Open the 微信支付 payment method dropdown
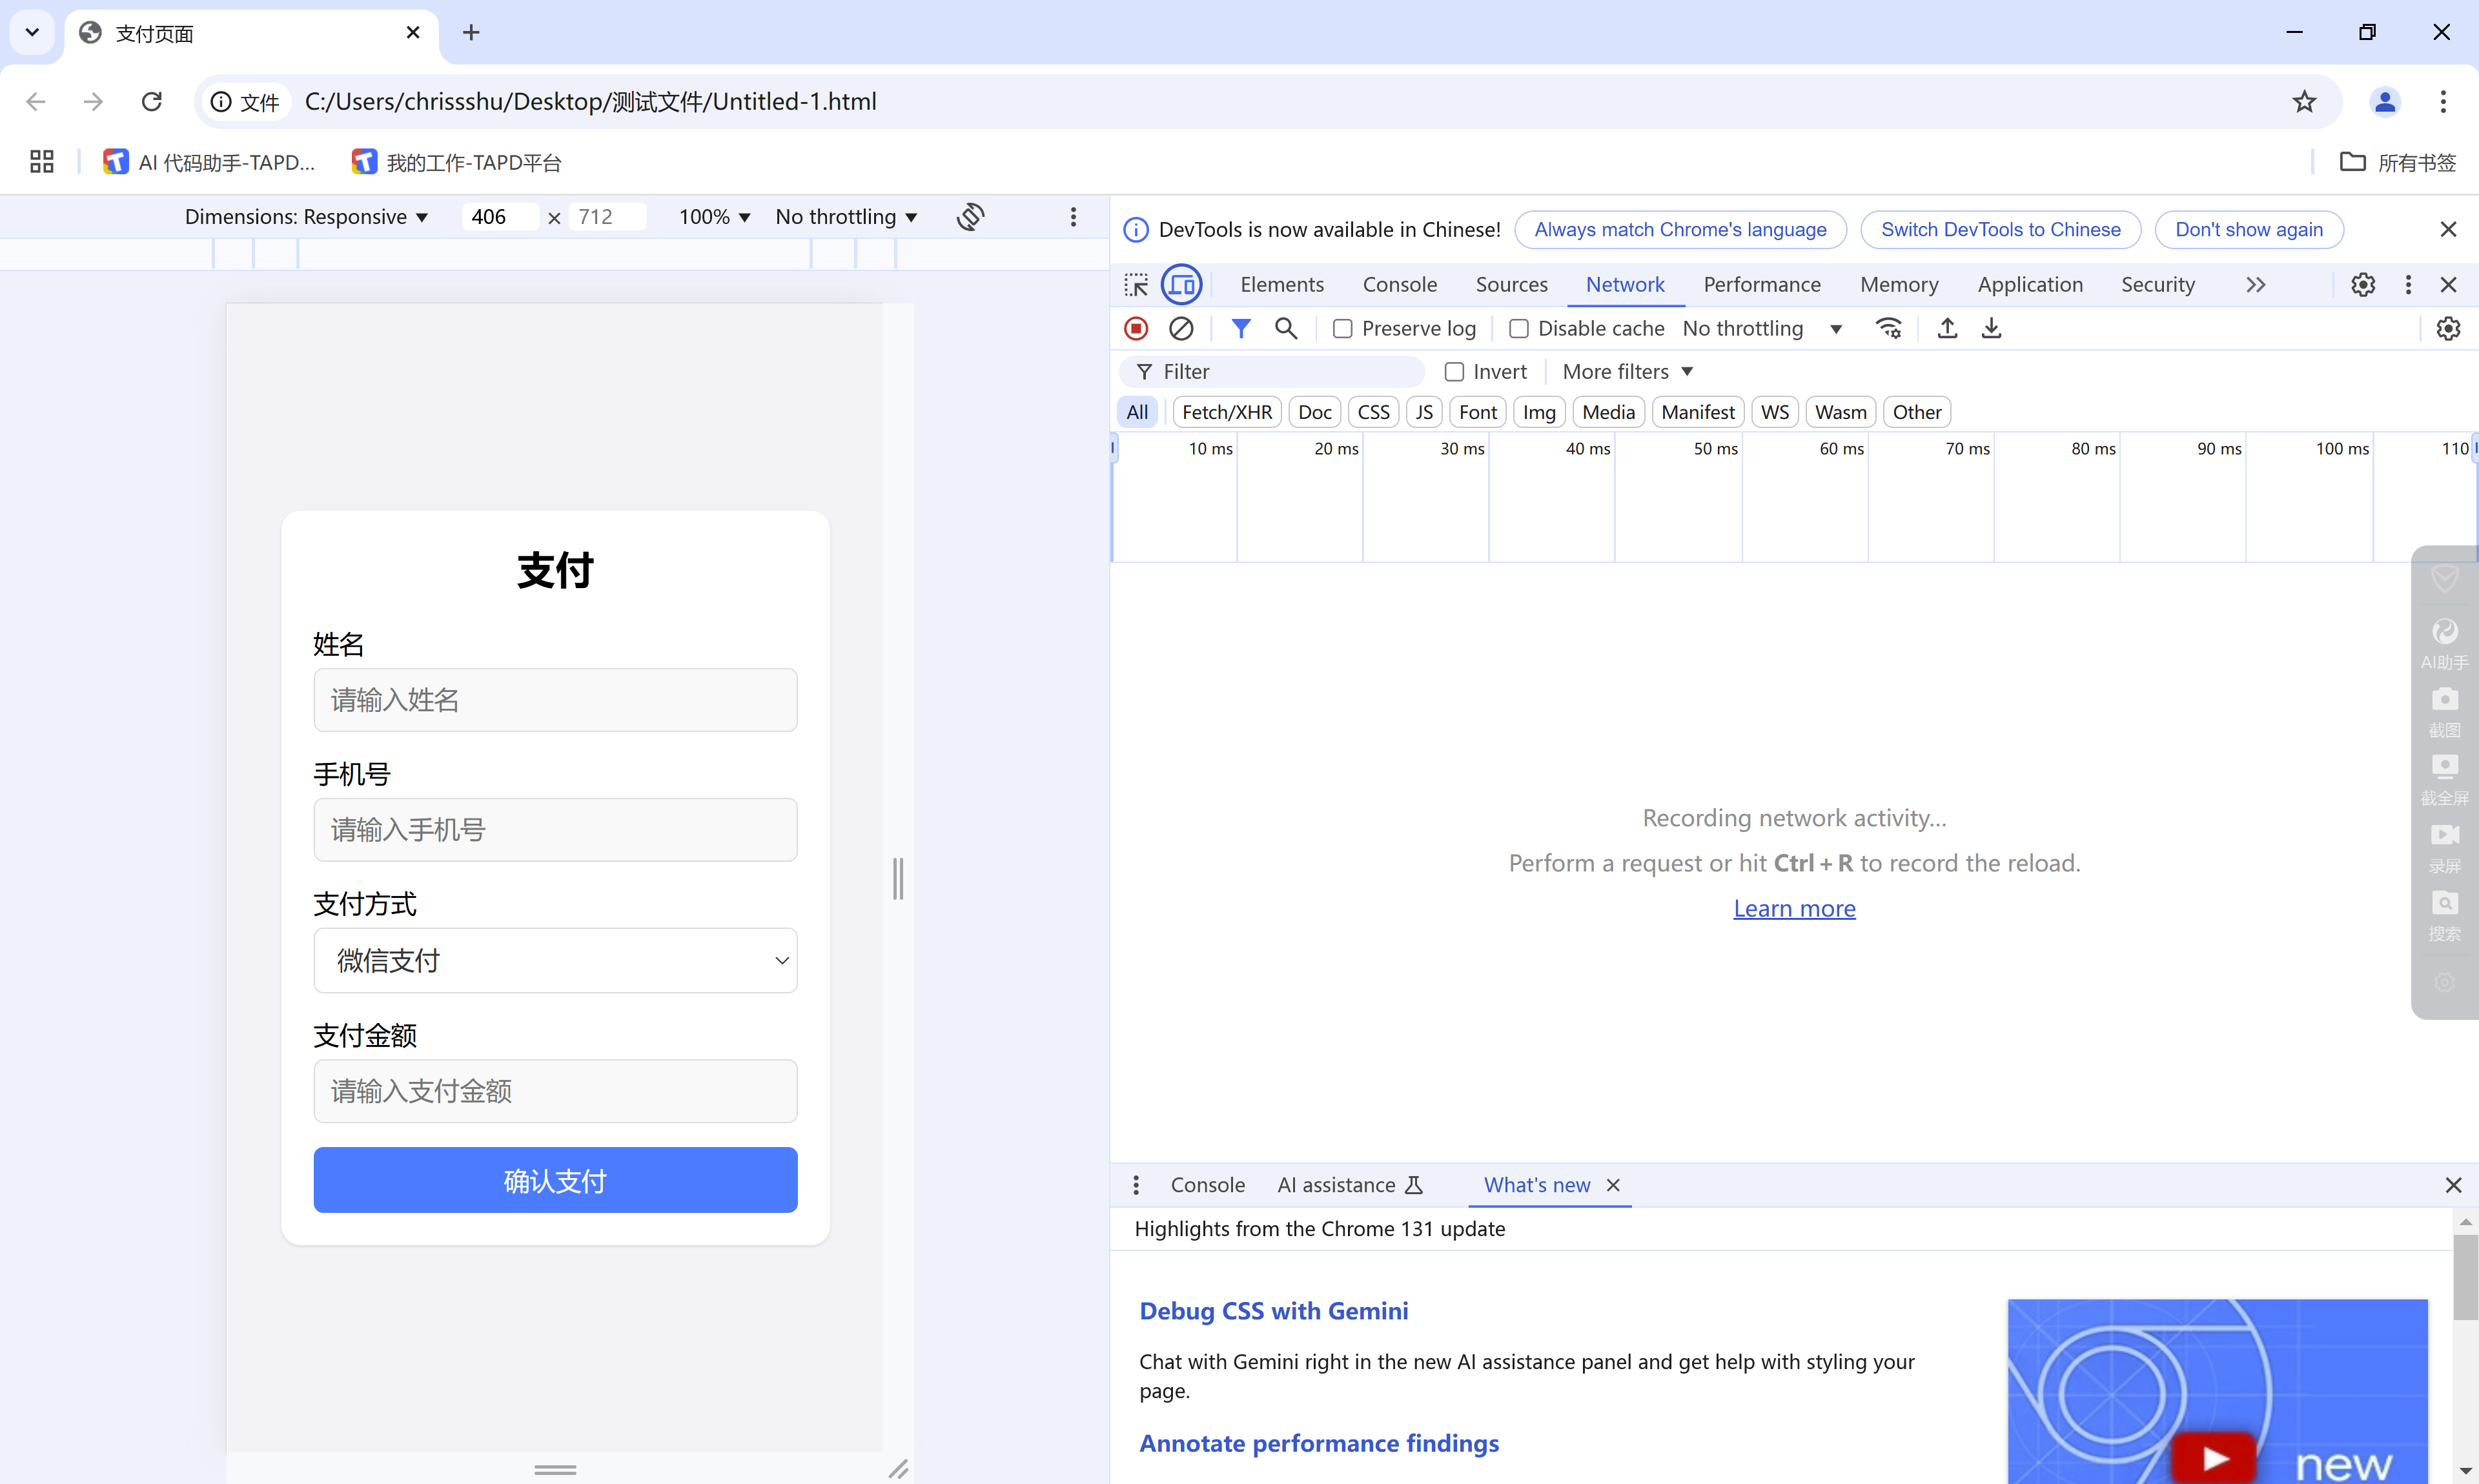This screenshot has height=1484, width=2479. tap(555, 960)
